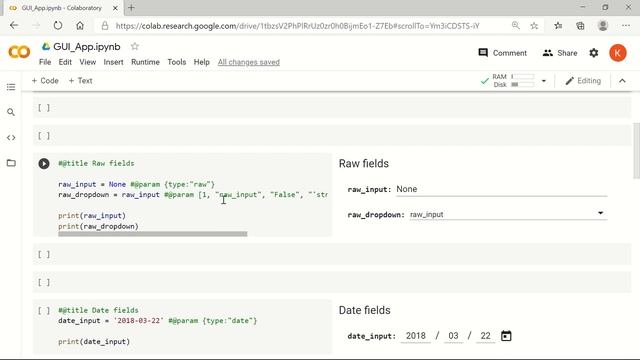Click the notebook title GUI_App.ipynb
Screen dimensions: 640x360
tap(87, 47)
